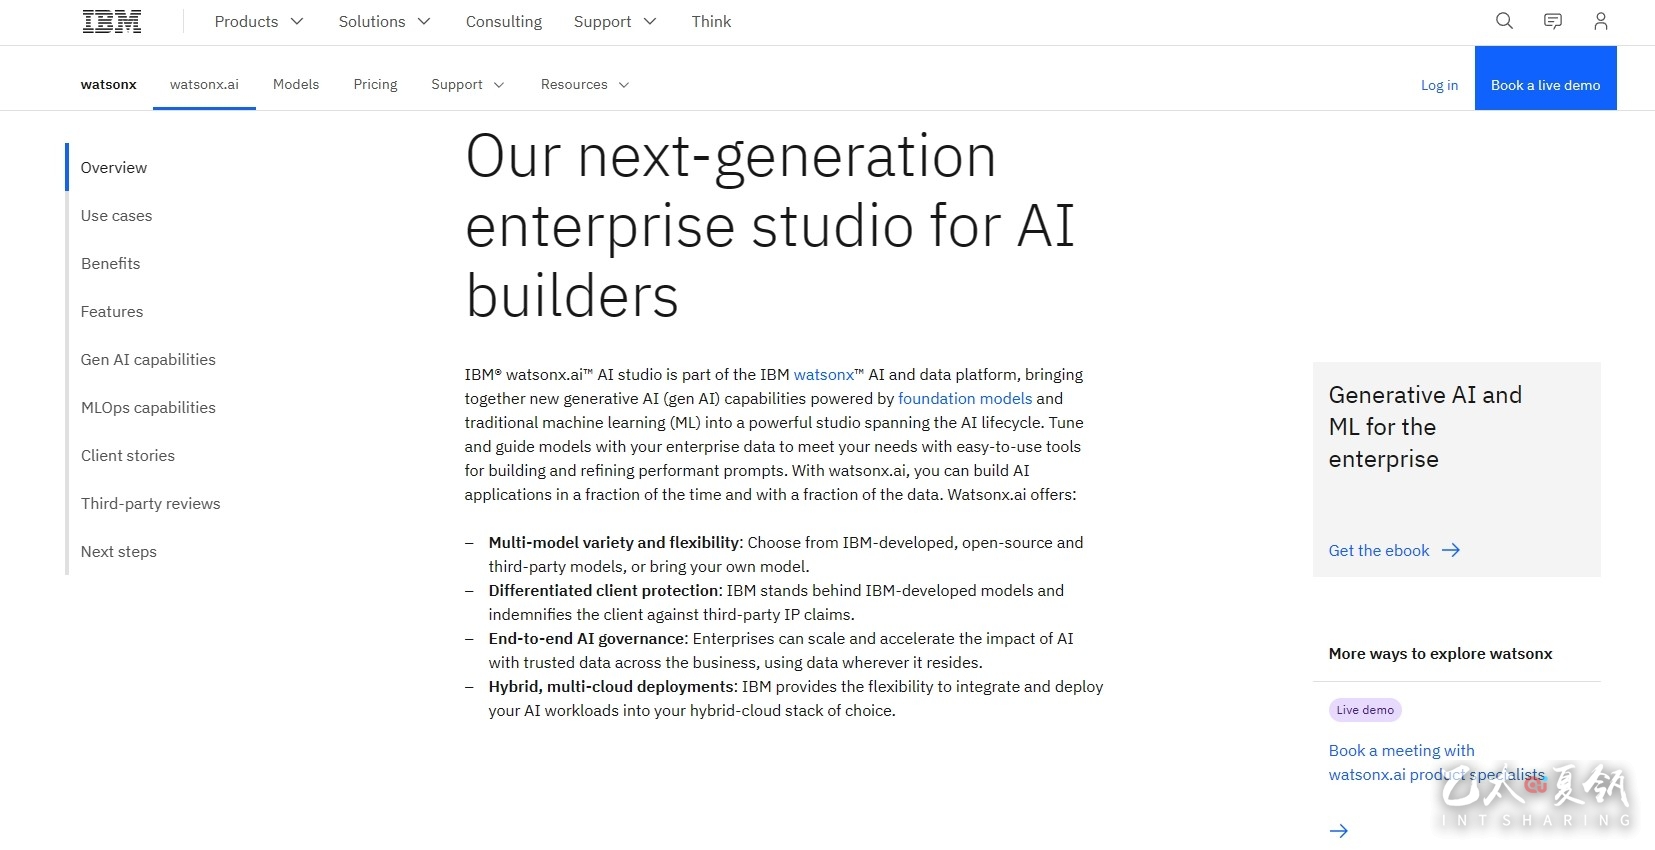
Task: Open the watsonx inline text link
Action: [824, 374]
